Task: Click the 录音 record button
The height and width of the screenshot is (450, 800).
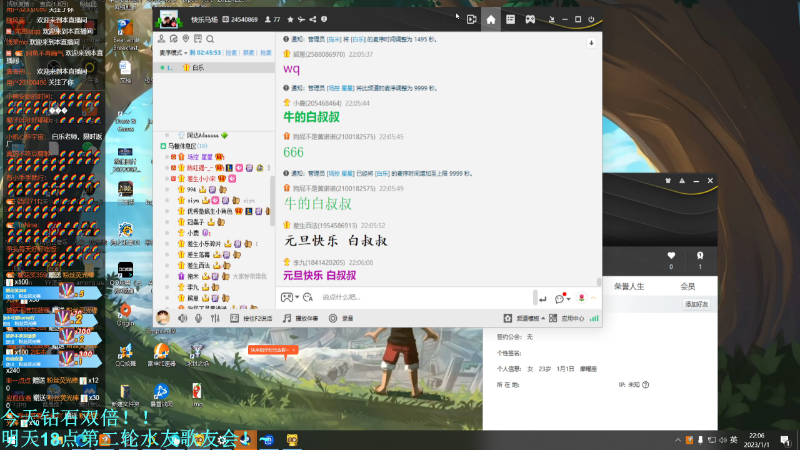Action: point(341,318)
